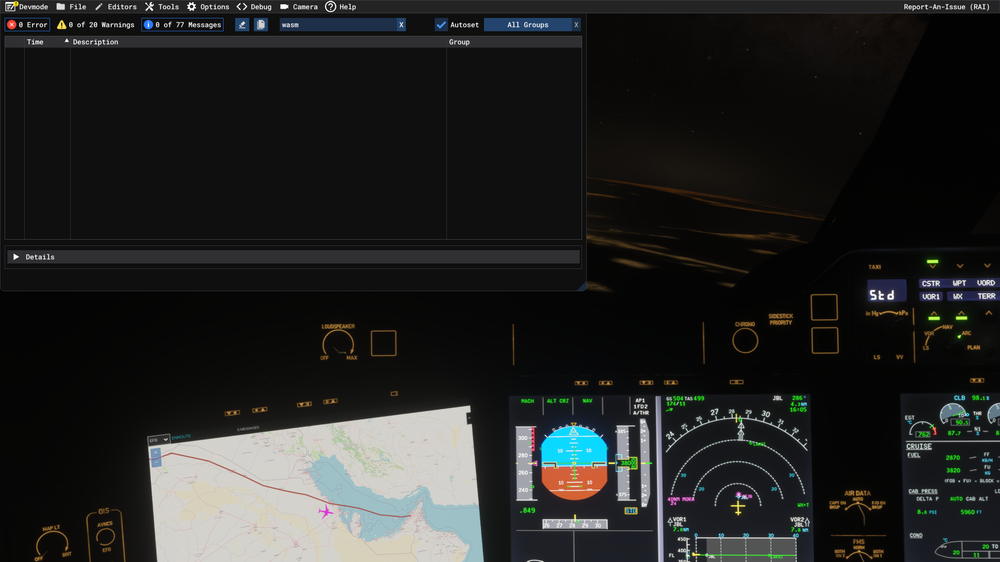Screen dimensions: 1000x562
Task: Toggle the Warnings filter button
Action: click(x=95, y=25)
